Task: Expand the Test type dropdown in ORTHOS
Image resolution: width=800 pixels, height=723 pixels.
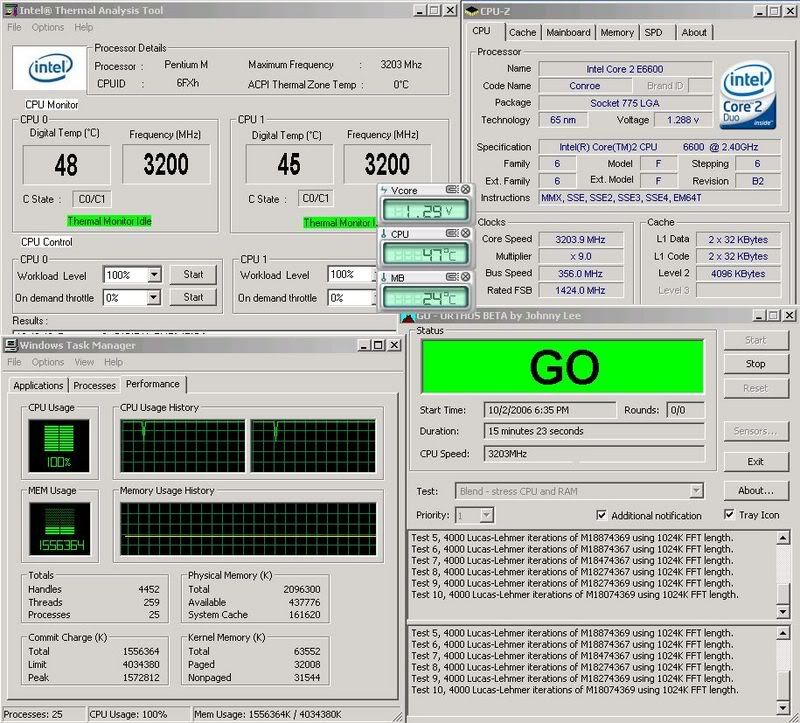Action: click(x=696, y=491)
